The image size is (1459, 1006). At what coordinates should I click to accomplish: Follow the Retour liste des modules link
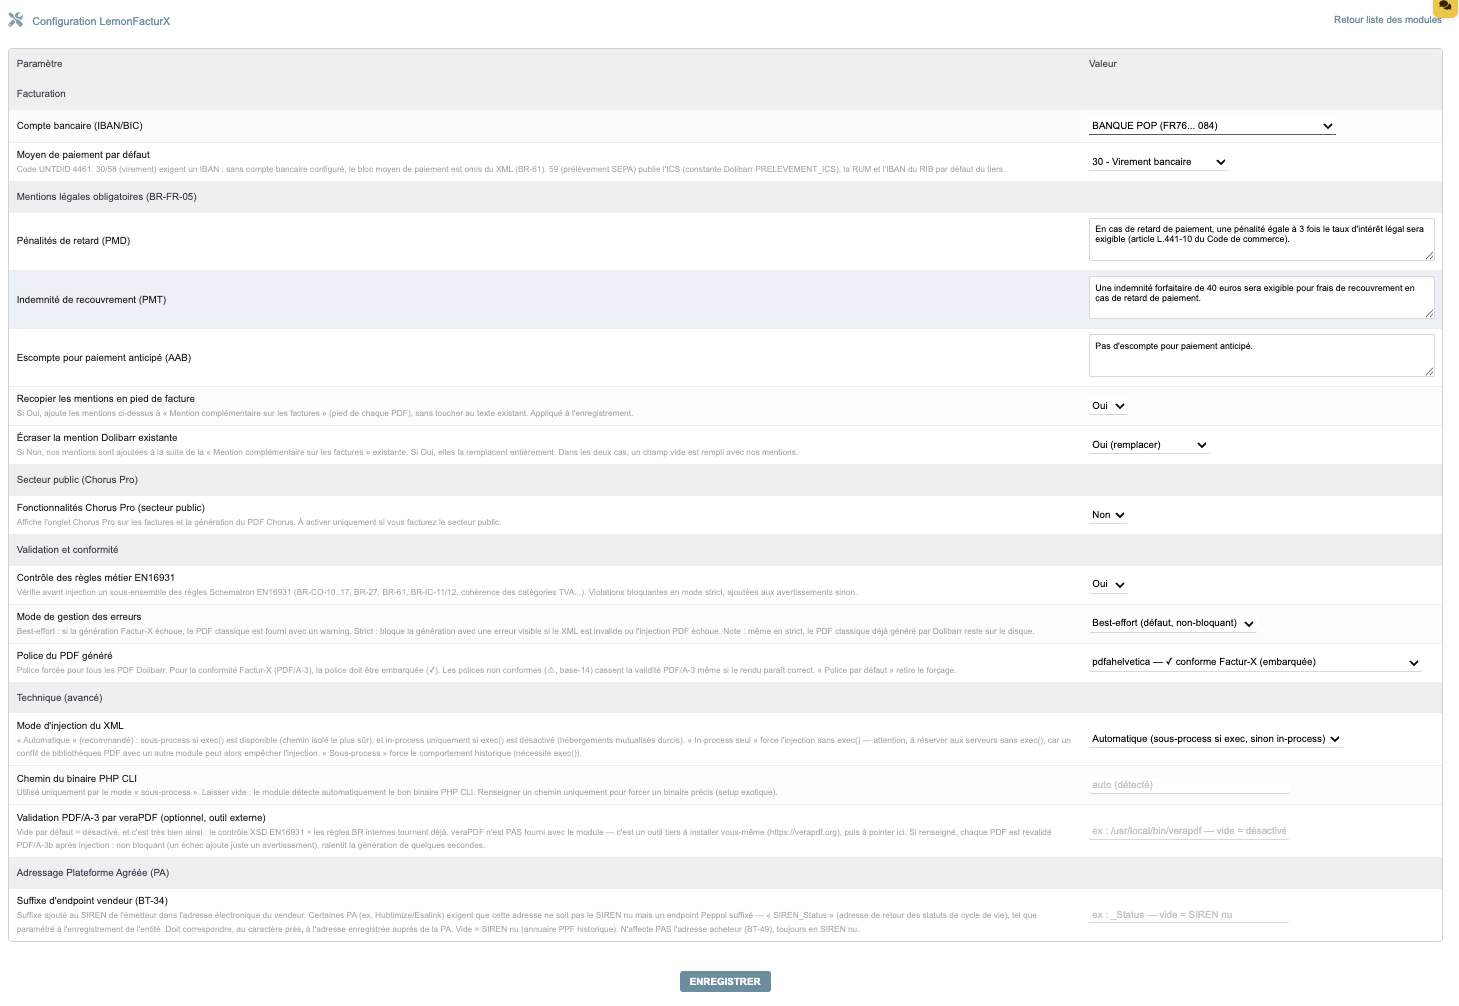pos(1387,20)
